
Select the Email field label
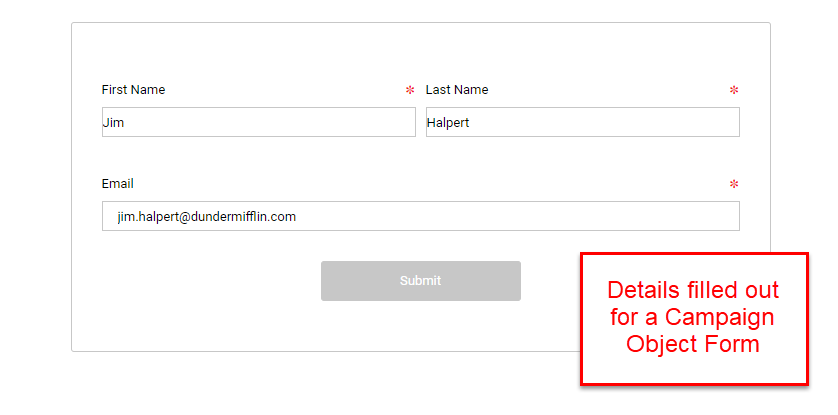click(117, 184)
